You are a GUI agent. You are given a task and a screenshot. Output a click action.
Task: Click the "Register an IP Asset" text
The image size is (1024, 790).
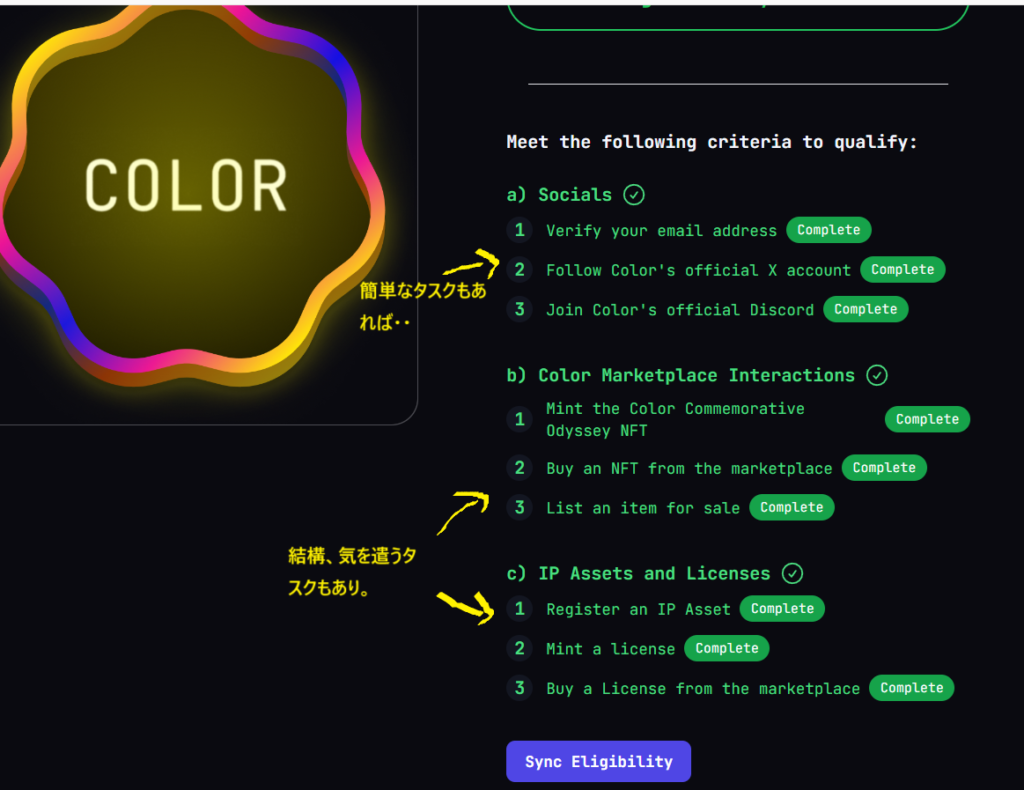638,610
